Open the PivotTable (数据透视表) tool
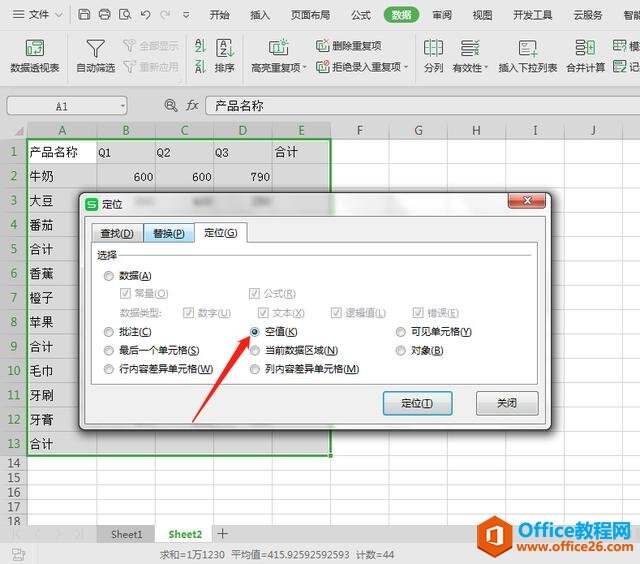The height and width of the screenshot is (564, 640). point(35,56)
